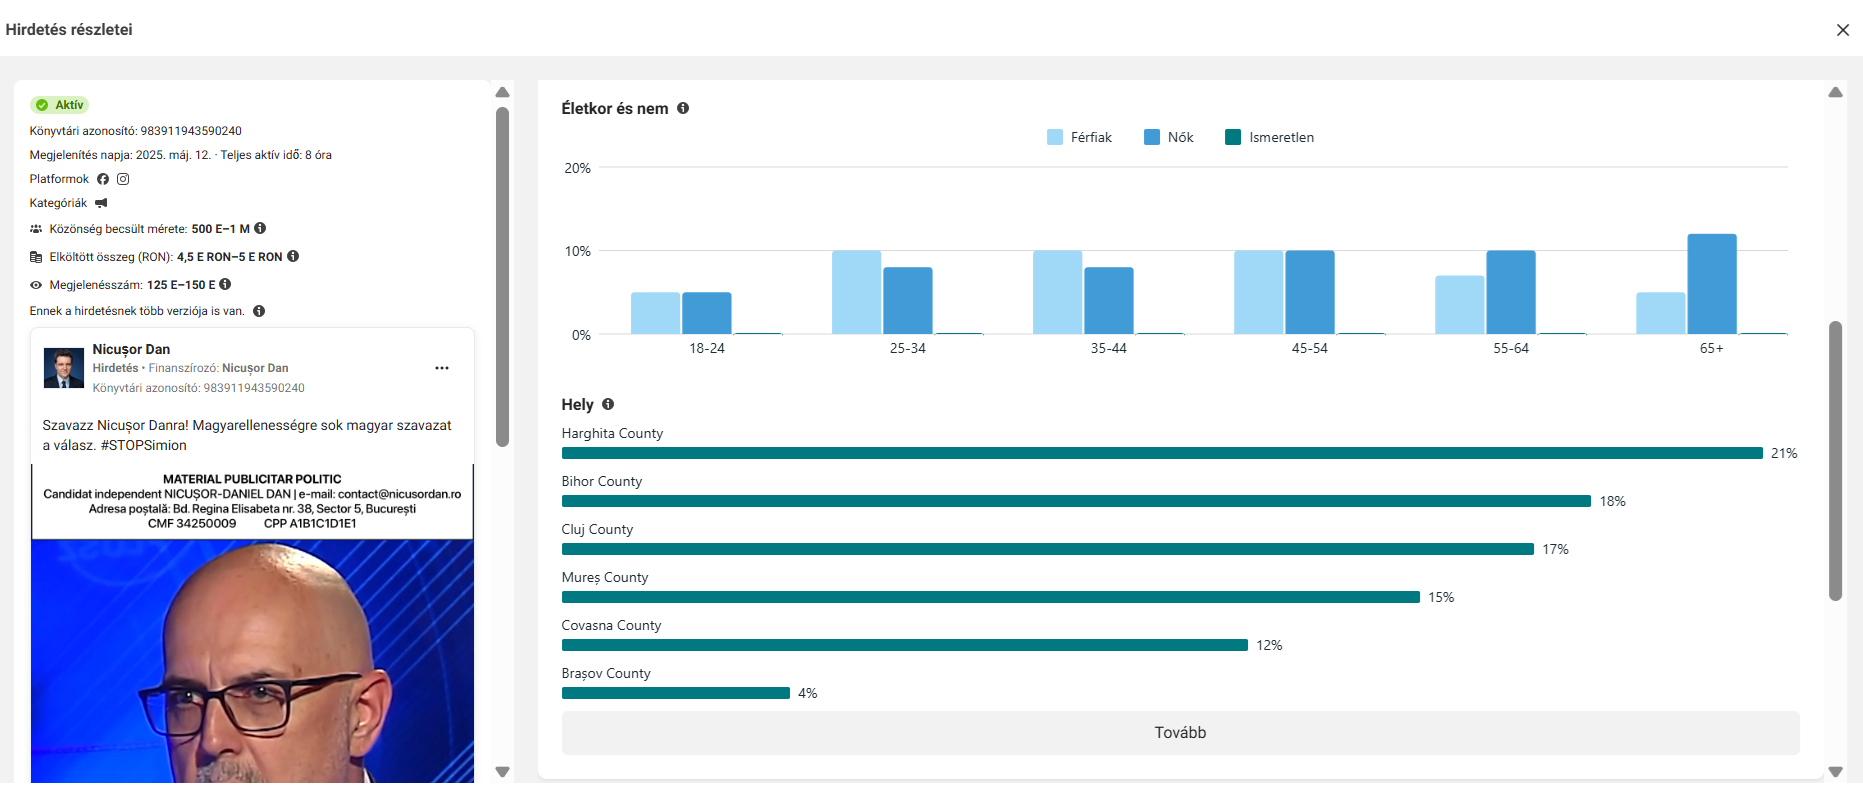Click the men bar for age 25-34
1863x795 pixels.
(x=857, y=292)
